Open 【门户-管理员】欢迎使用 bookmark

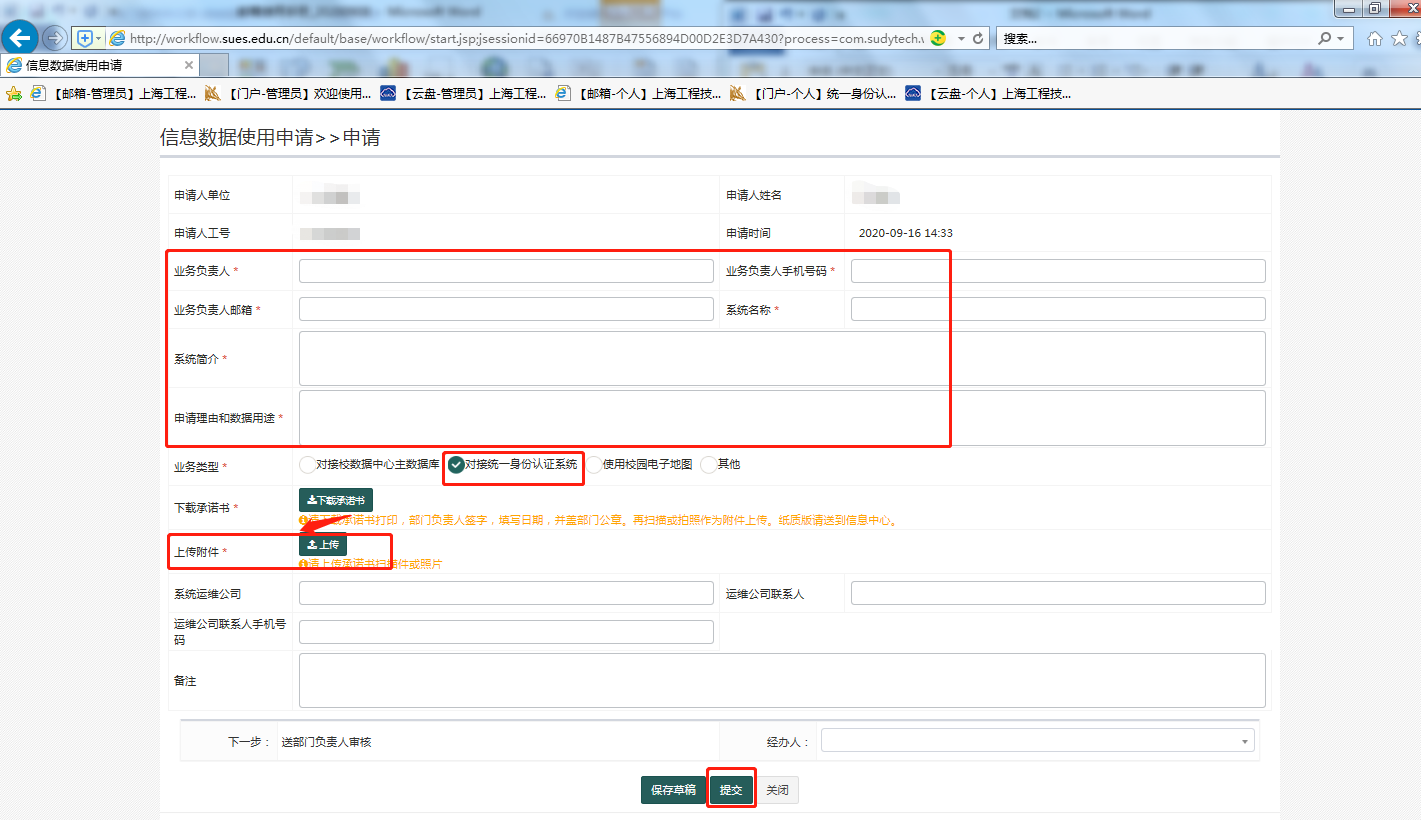pos(288,93)
